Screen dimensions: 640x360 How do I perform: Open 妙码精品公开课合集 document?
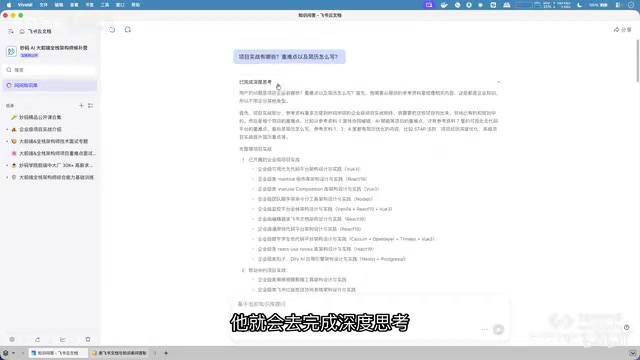[x=40, y=117]
